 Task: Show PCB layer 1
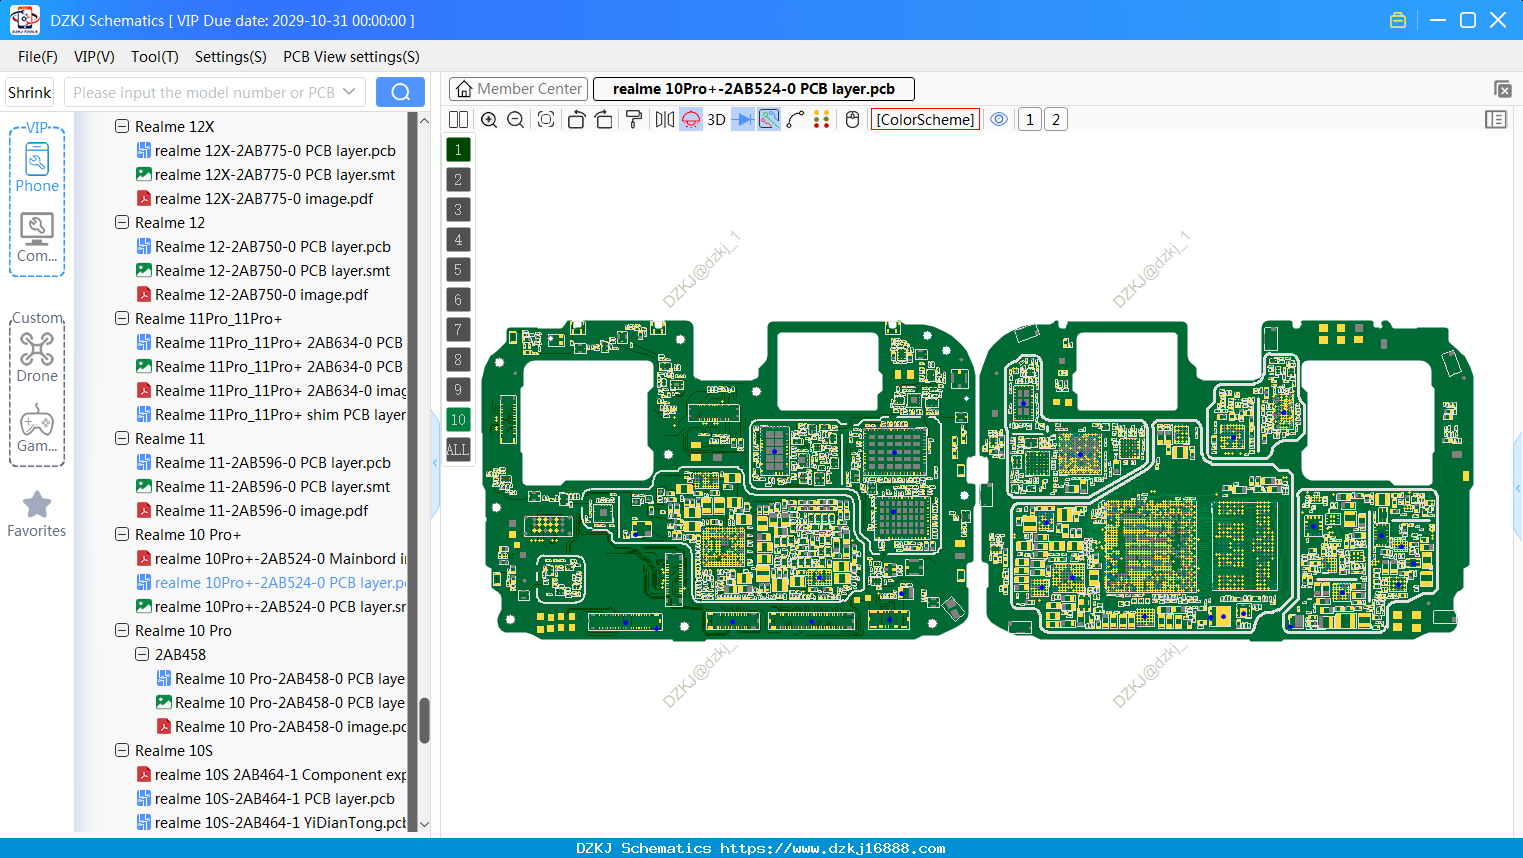coord(458,150)
